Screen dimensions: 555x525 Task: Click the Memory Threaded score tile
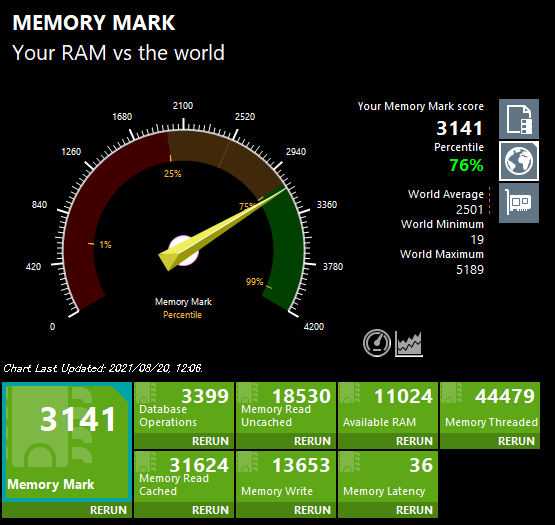click(490, 407)
